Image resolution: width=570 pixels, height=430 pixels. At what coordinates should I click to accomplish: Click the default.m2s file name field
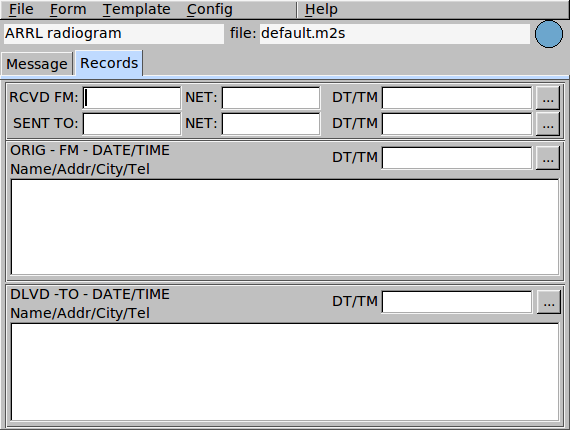click(395, 34)
